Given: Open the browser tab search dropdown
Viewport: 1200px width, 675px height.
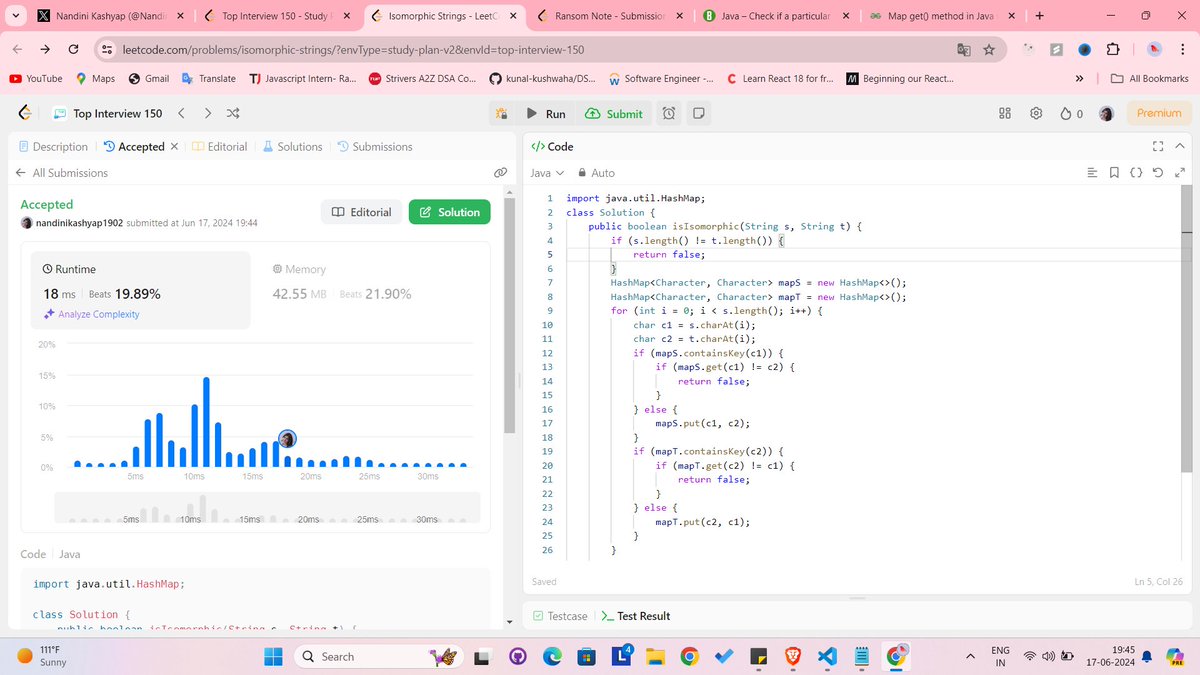Looking at the screenshot, I should 18,16.
